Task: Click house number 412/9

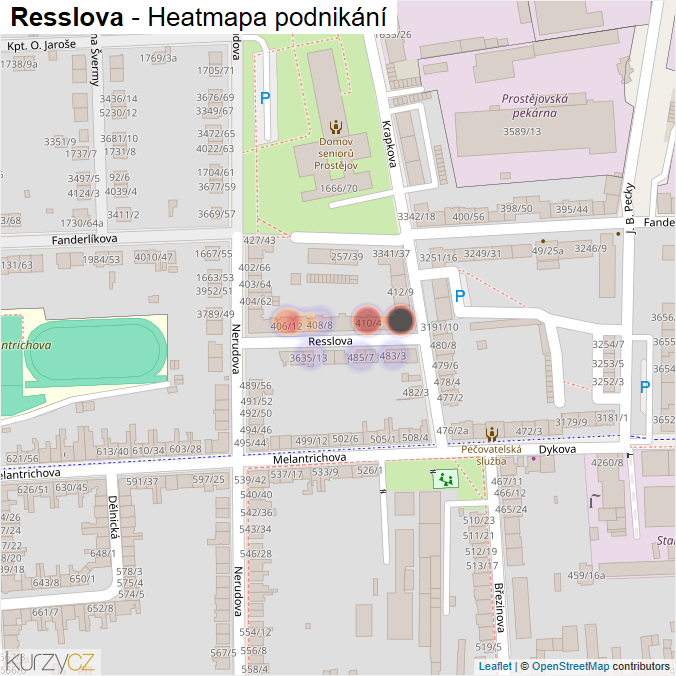Action: click(x=400, y=292)
